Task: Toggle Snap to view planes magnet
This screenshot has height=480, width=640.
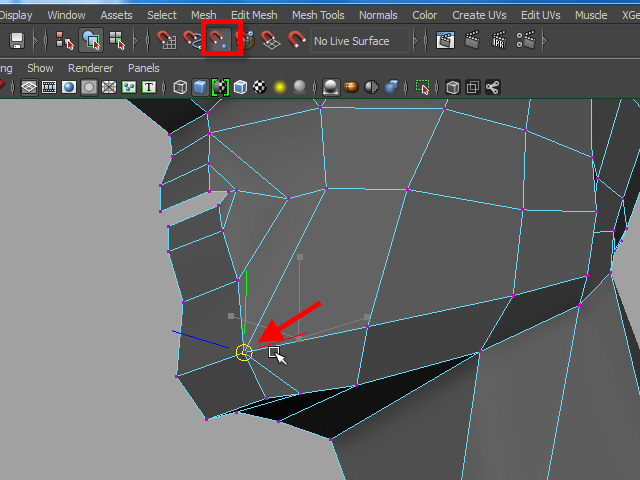Action: click(x=271, y=40)
